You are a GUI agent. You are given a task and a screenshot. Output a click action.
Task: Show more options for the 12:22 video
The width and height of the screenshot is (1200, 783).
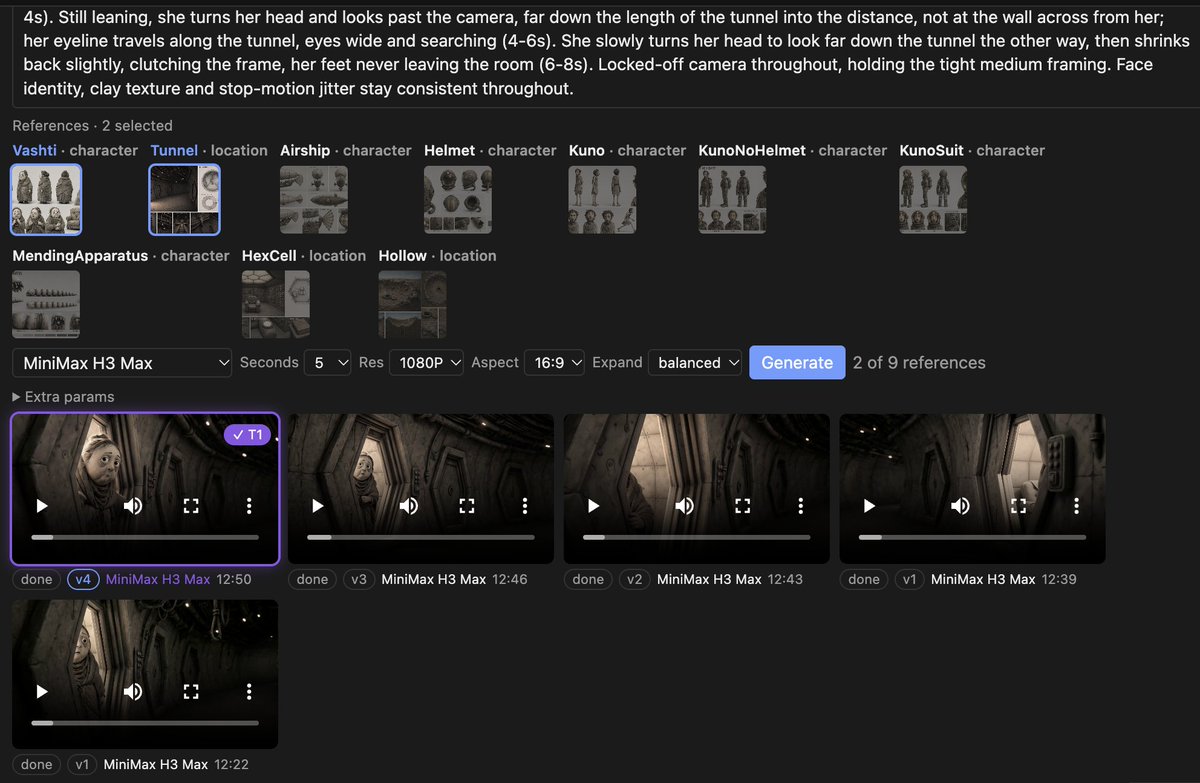click(249, 691)
